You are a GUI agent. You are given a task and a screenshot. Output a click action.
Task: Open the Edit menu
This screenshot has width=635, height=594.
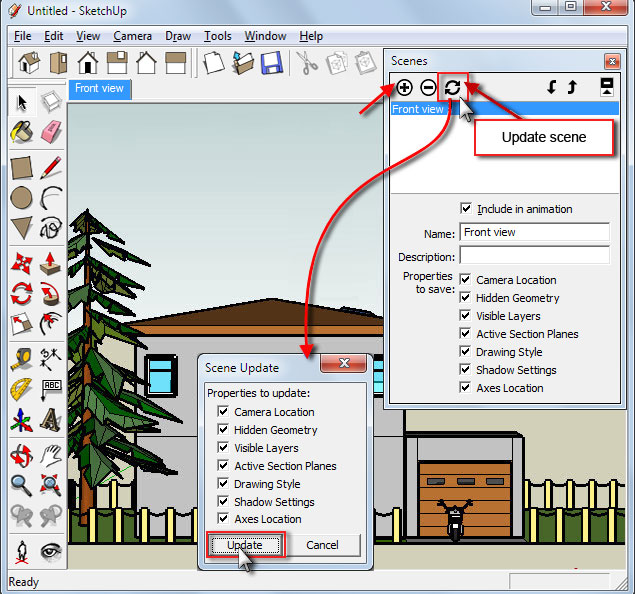(53, 36)
